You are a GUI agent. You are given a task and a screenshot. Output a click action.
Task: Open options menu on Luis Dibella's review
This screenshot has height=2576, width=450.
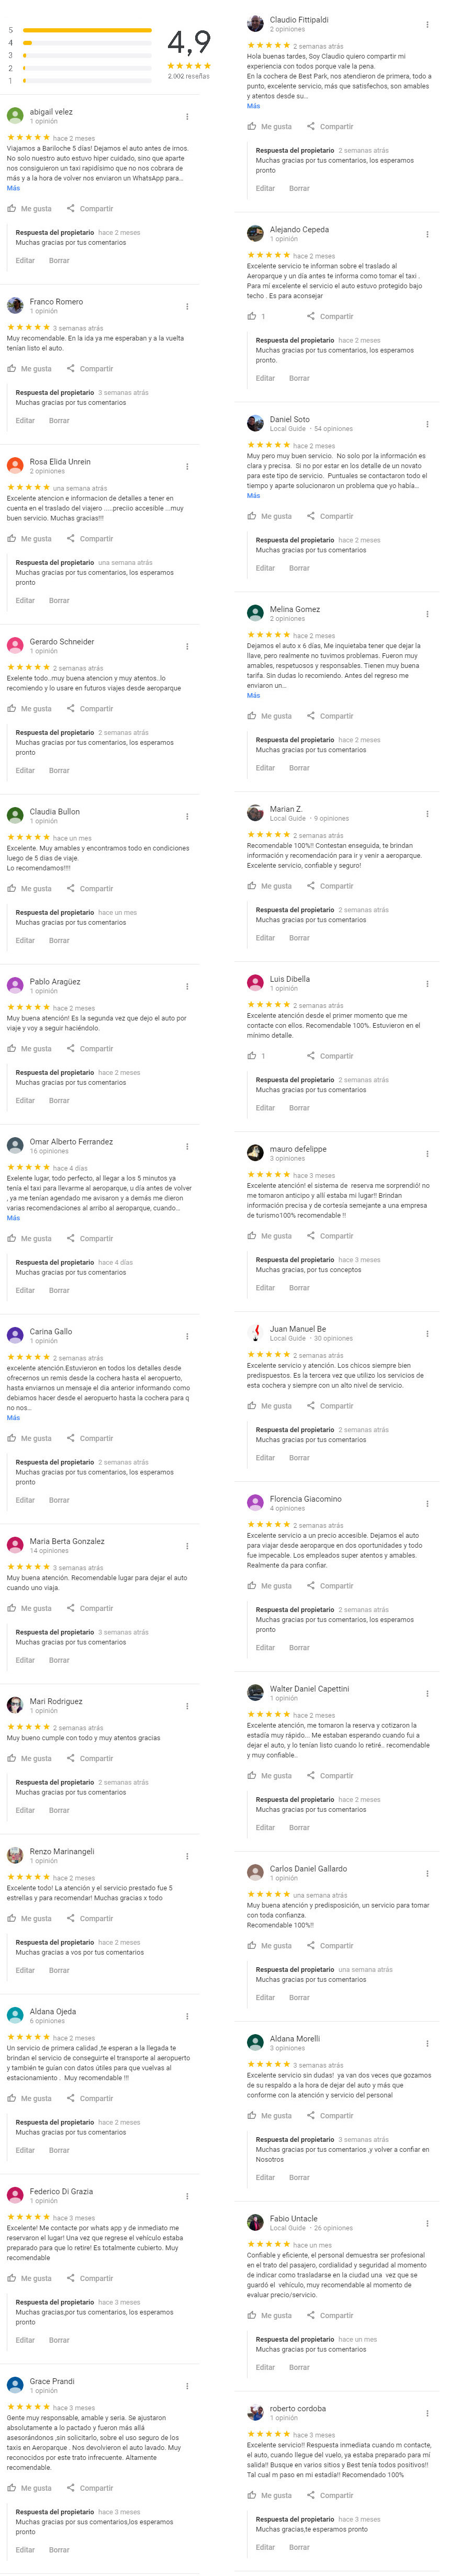pyautogui.click(x=427, y=984)
